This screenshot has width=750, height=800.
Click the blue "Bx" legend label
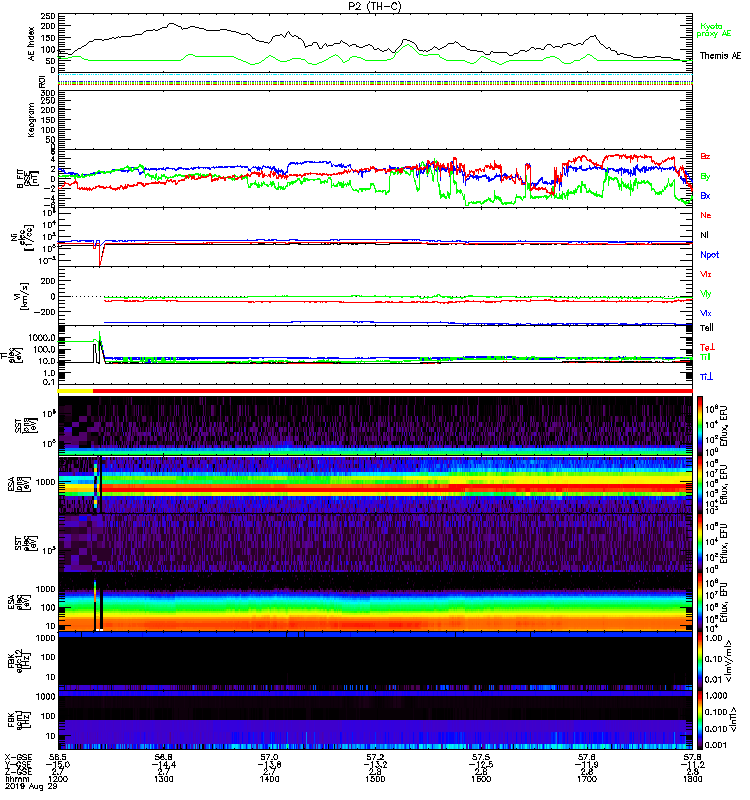(x=705, y=195)
